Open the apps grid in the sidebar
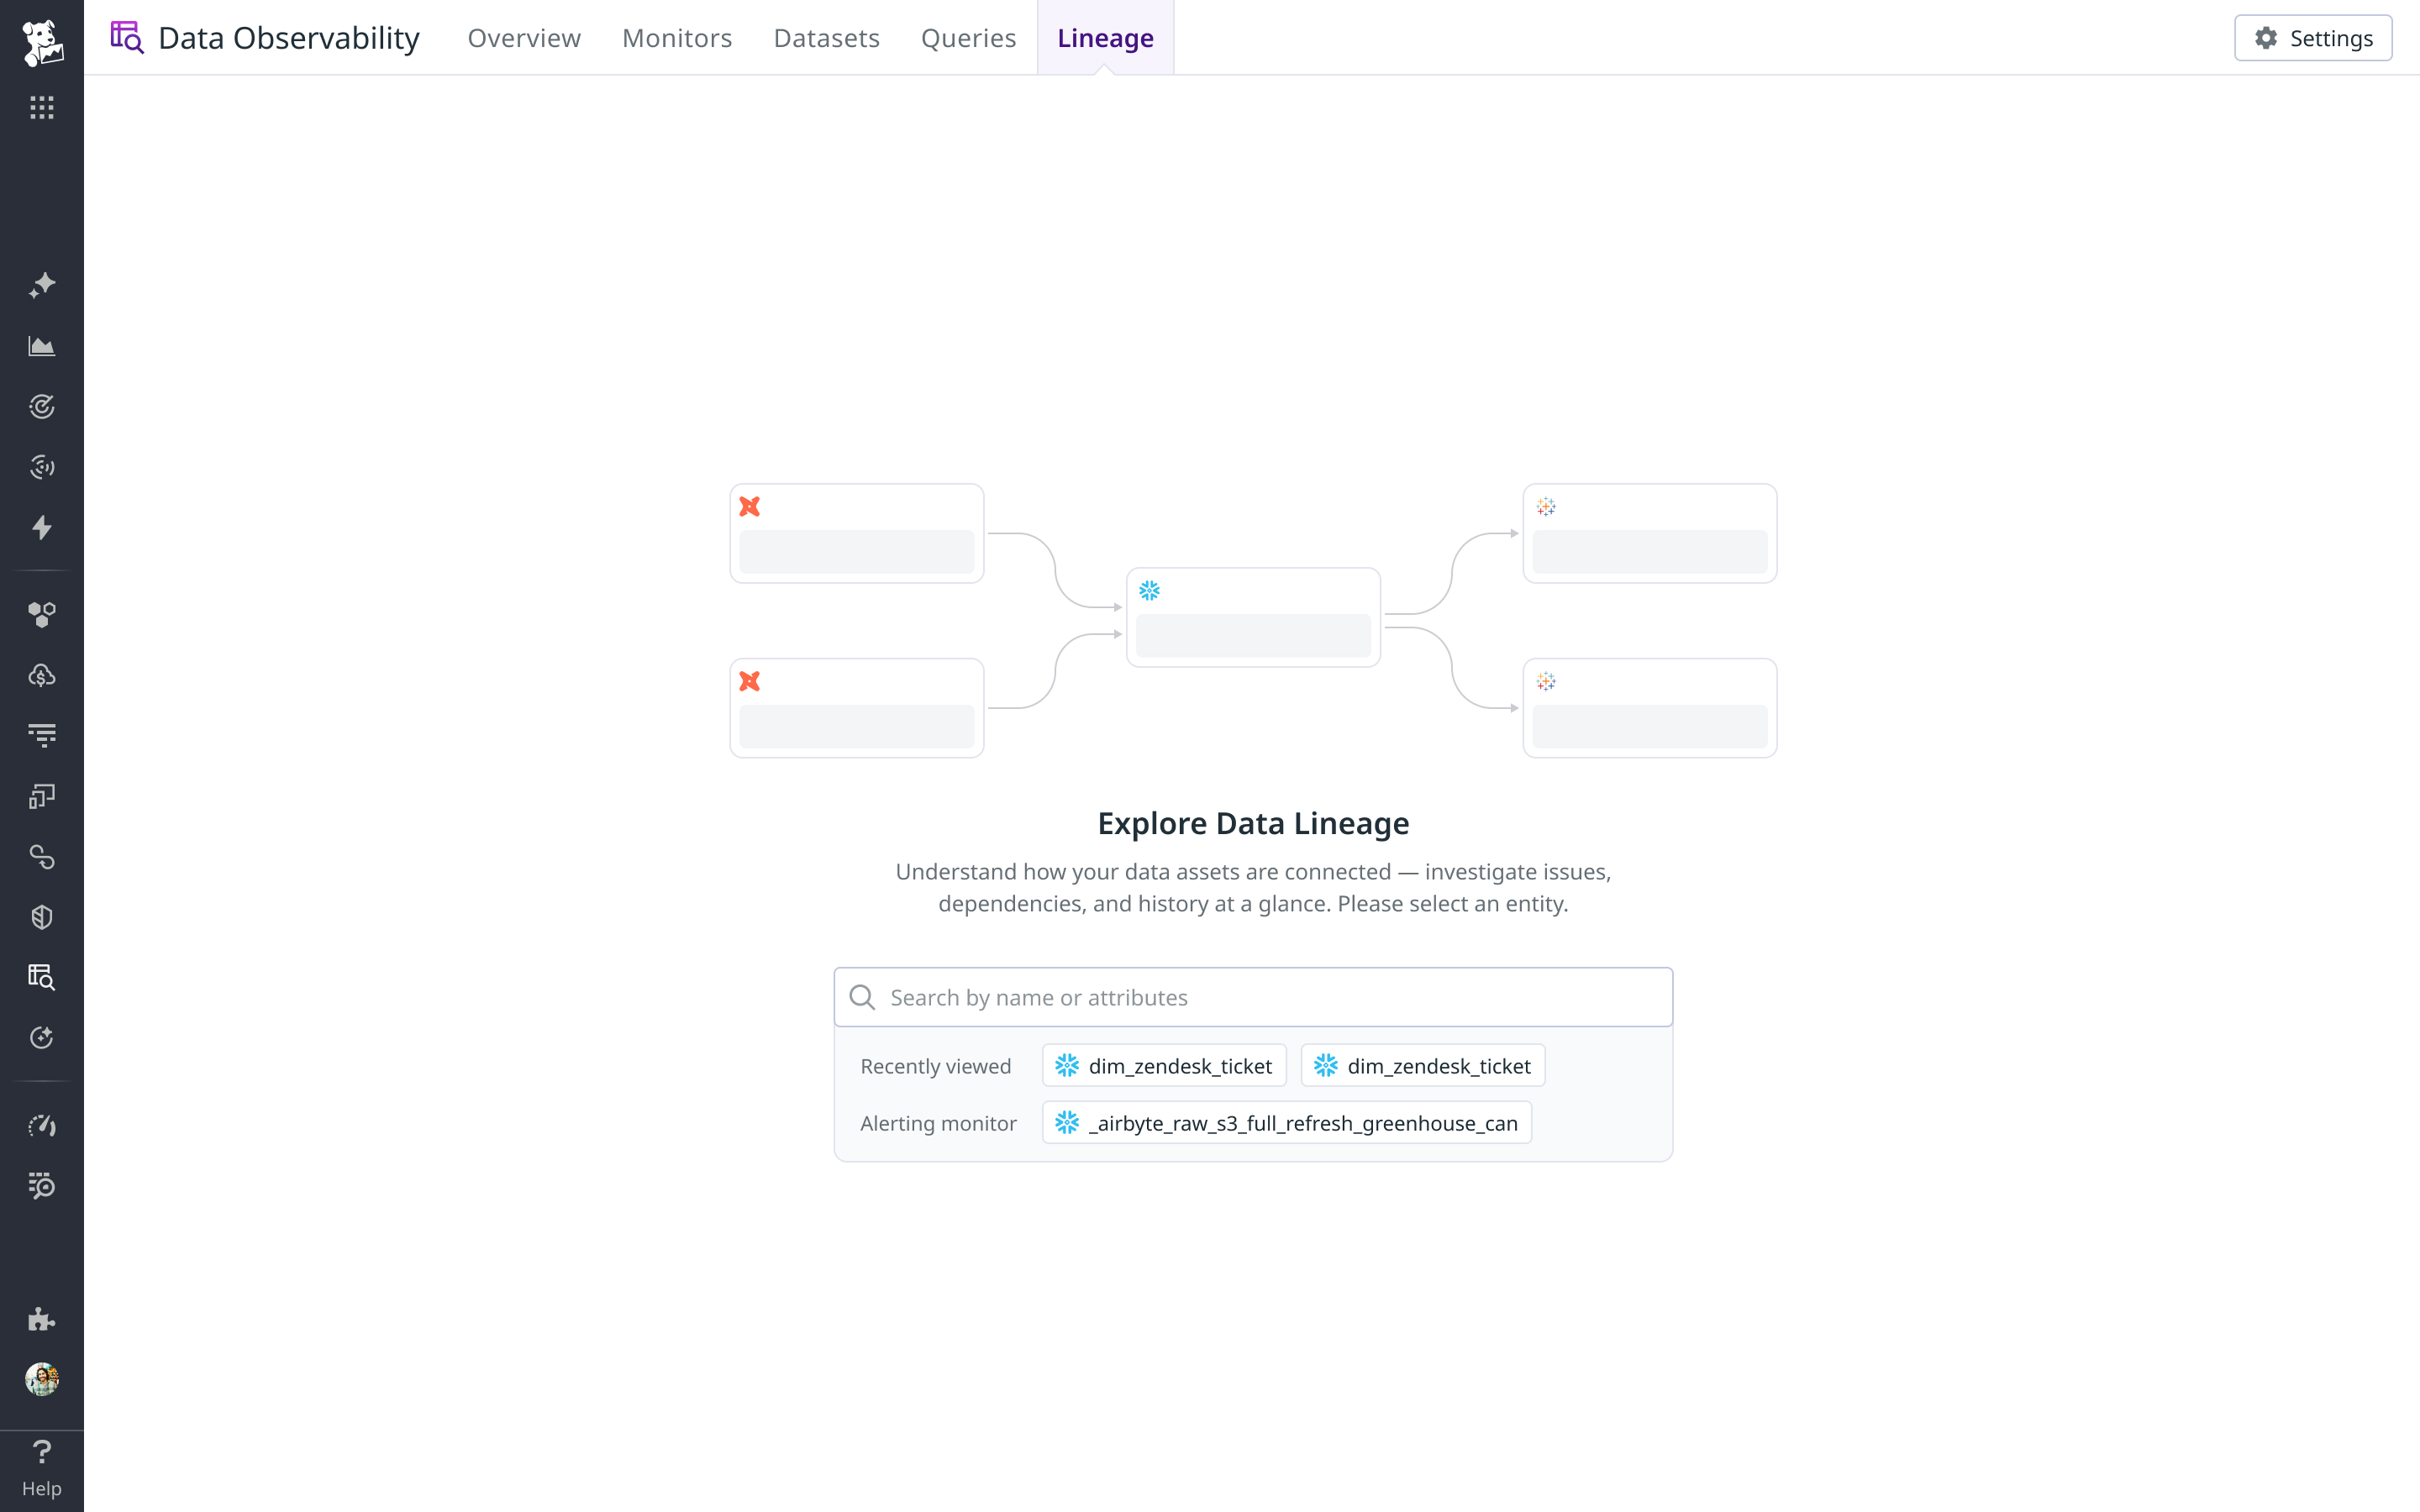This screenshot has width=2420, height=1512. tap(42, 108)
